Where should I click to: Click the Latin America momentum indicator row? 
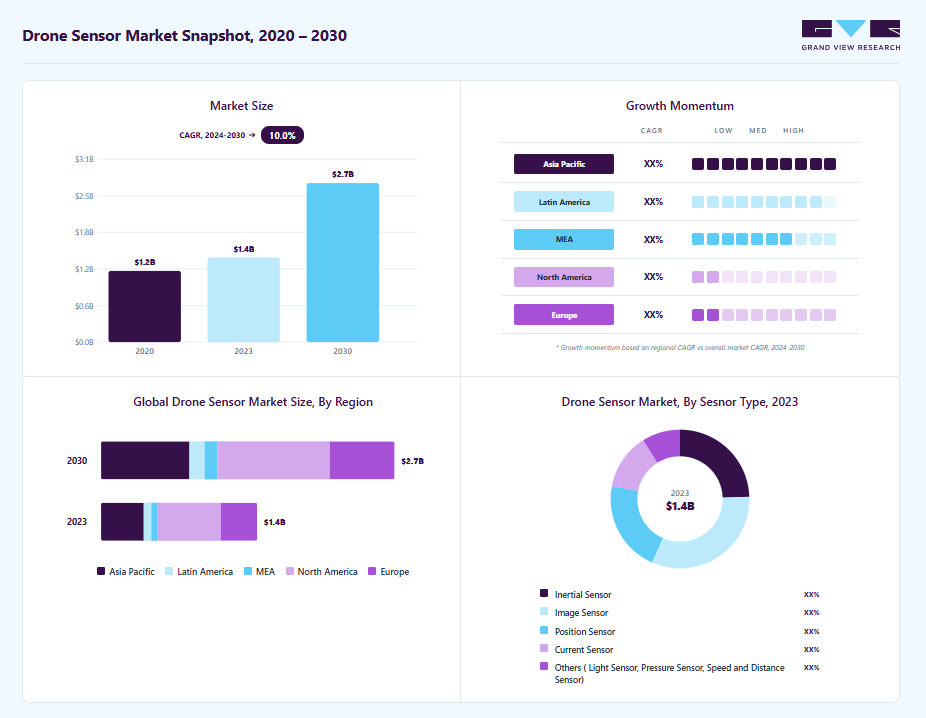(764, 202)
